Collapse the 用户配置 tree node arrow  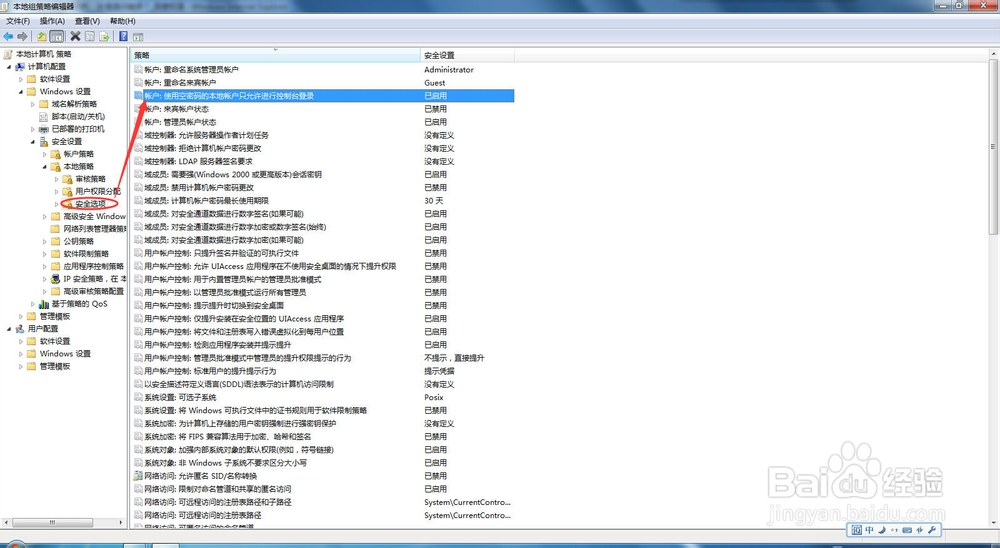(x=9, y=329)
